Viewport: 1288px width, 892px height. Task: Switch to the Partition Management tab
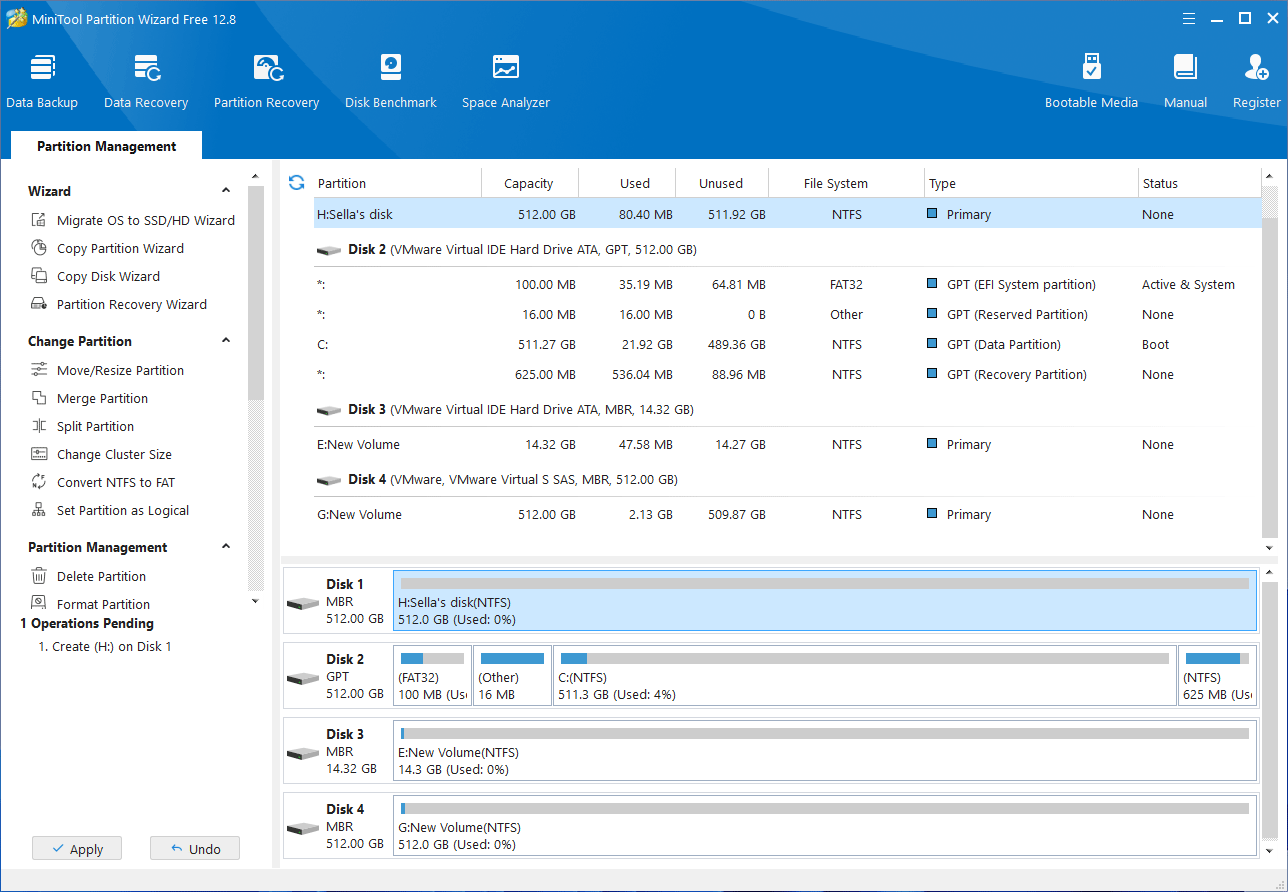coord(106,146)
